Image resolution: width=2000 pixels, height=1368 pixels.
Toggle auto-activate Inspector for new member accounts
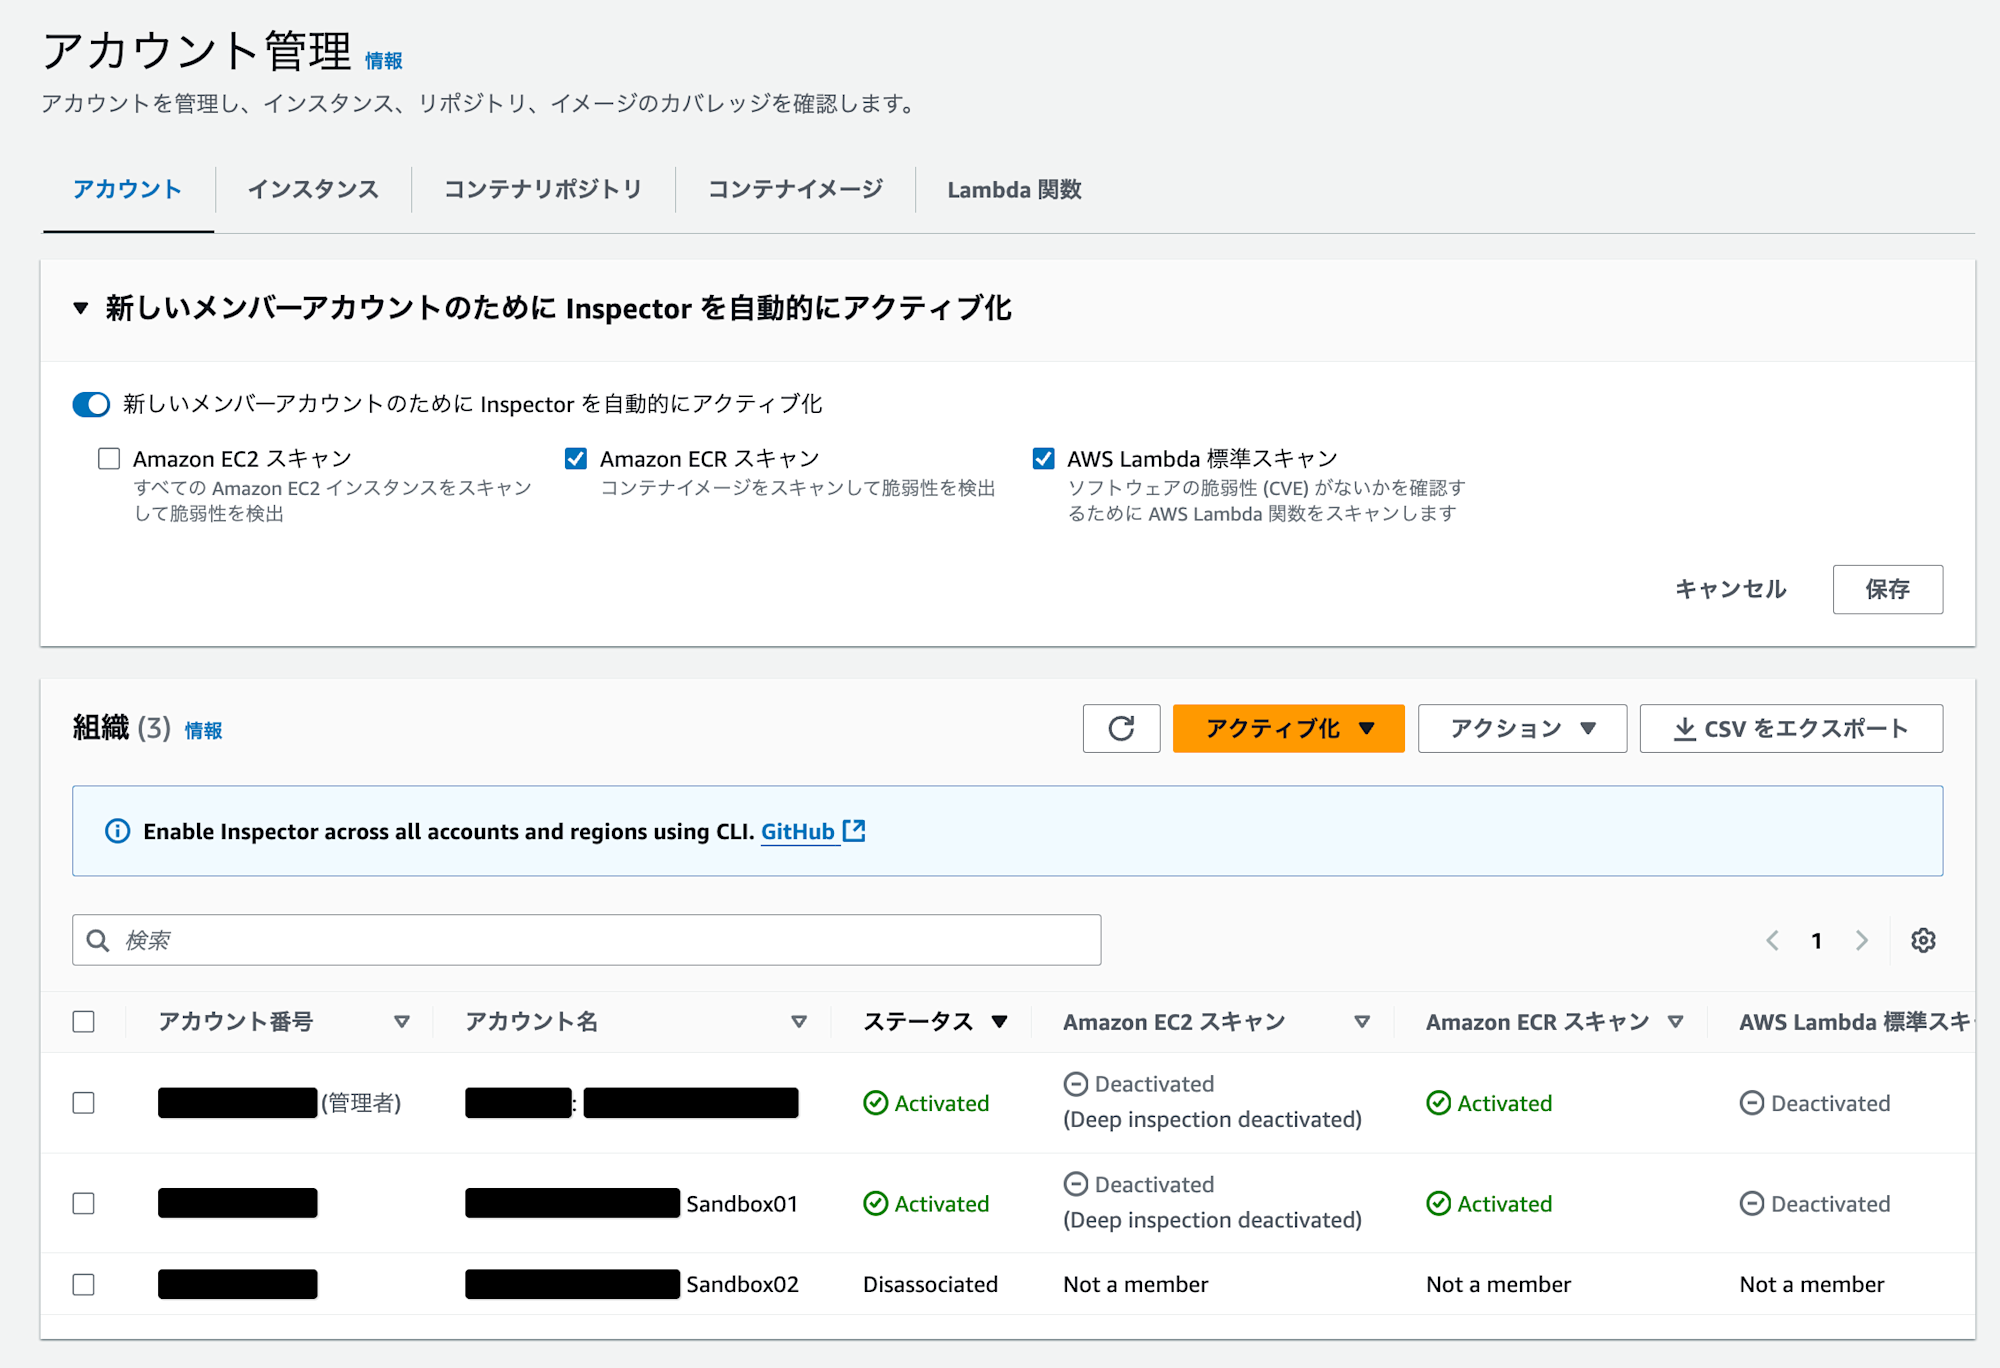[91, 404]
